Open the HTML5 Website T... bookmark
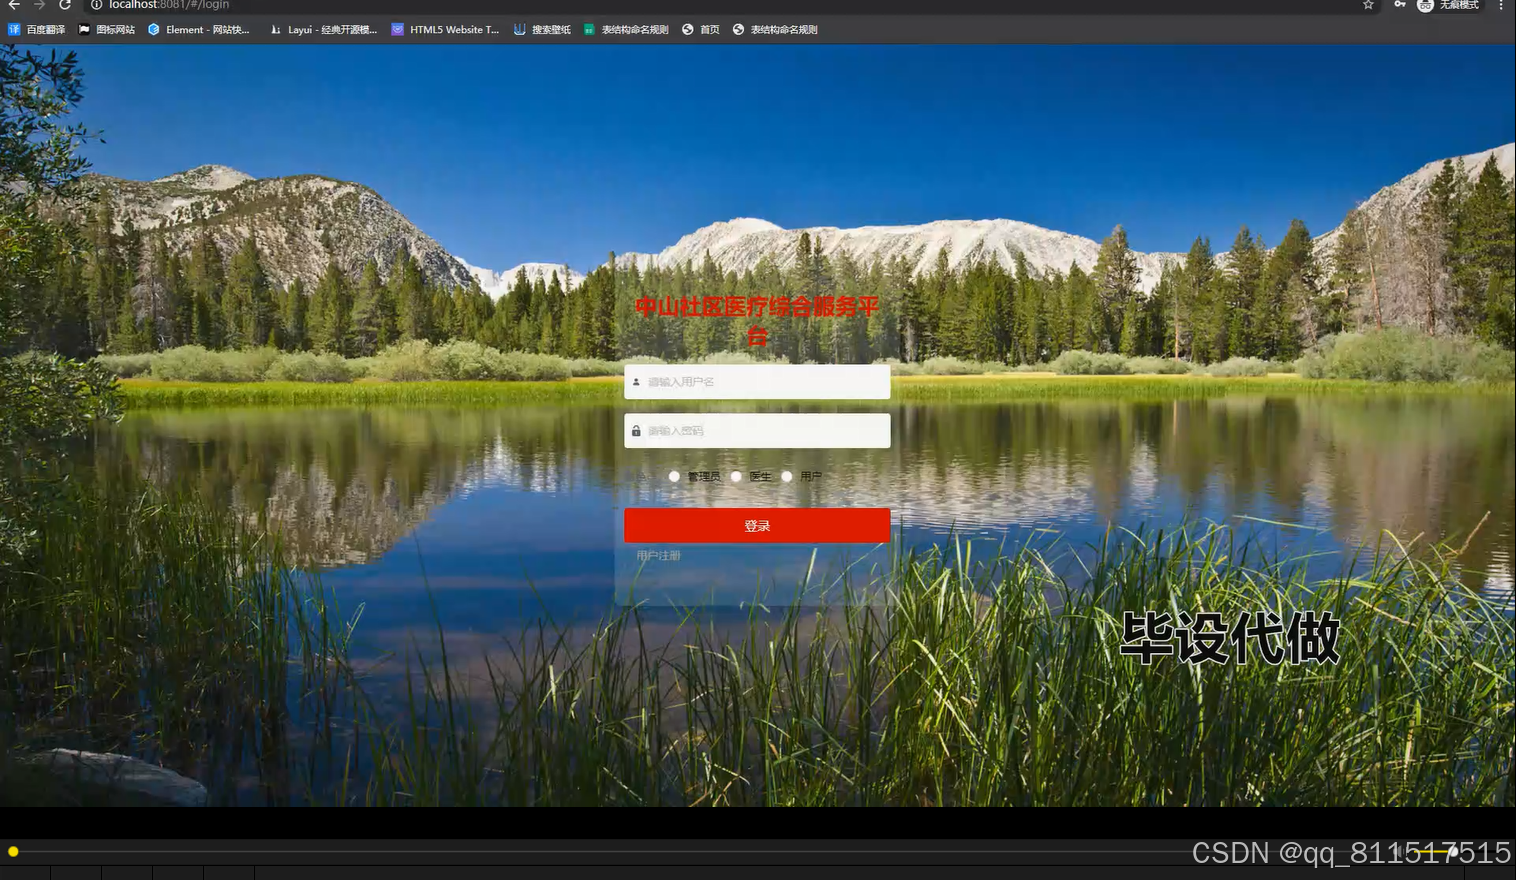 point(445,30)
